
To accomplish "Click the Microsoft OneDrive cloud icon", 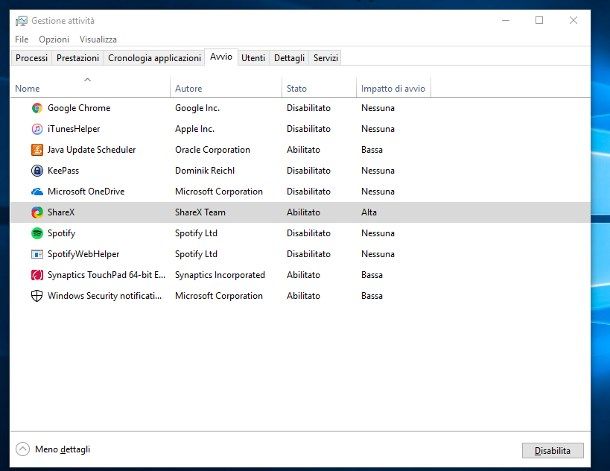I will [x=37, y=192].
